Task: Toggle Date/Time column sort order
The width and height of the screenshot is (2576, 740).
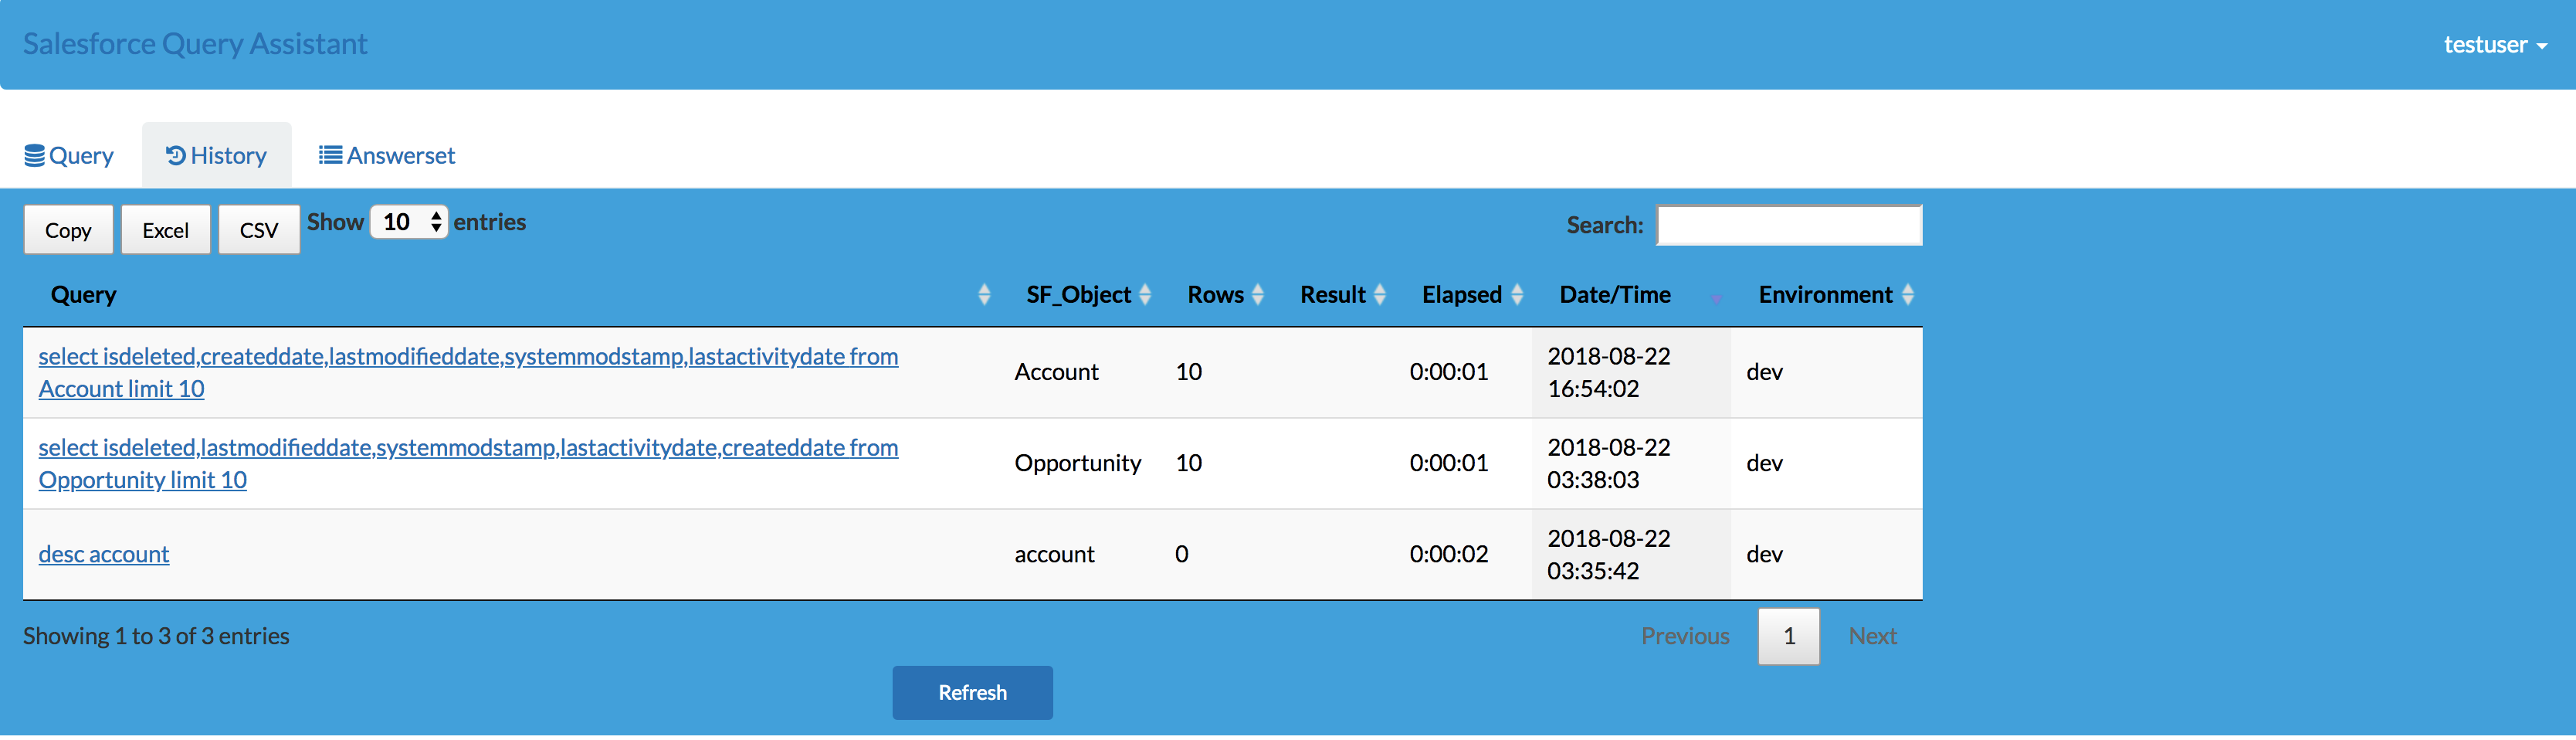Action: point(1716,296)
